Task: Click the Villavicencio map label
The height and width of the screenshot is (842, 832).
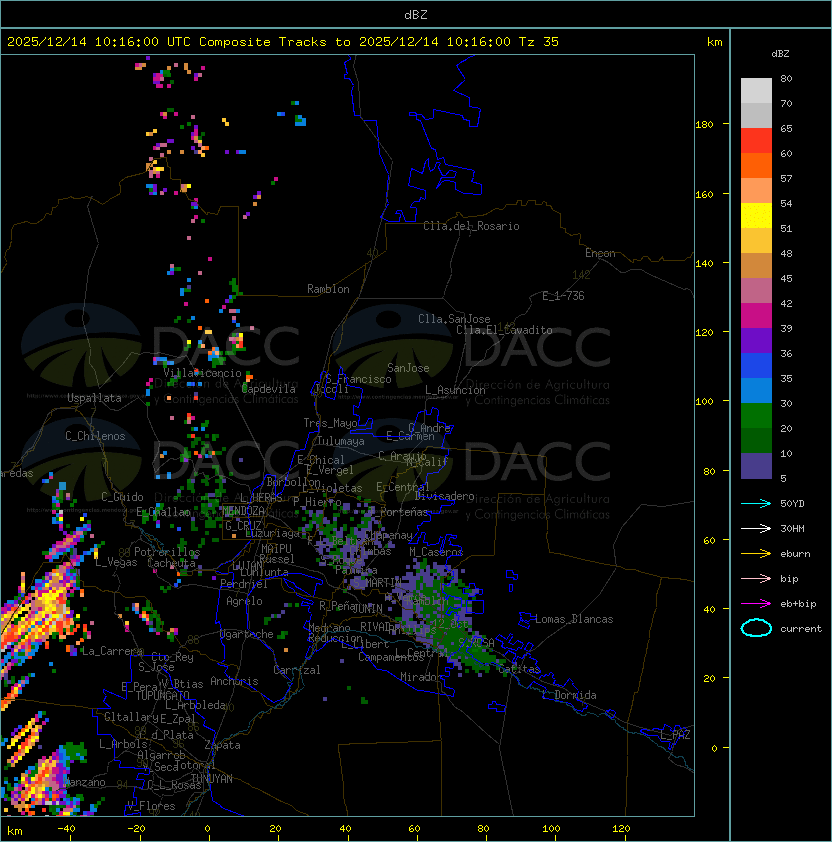Action: 202,373
